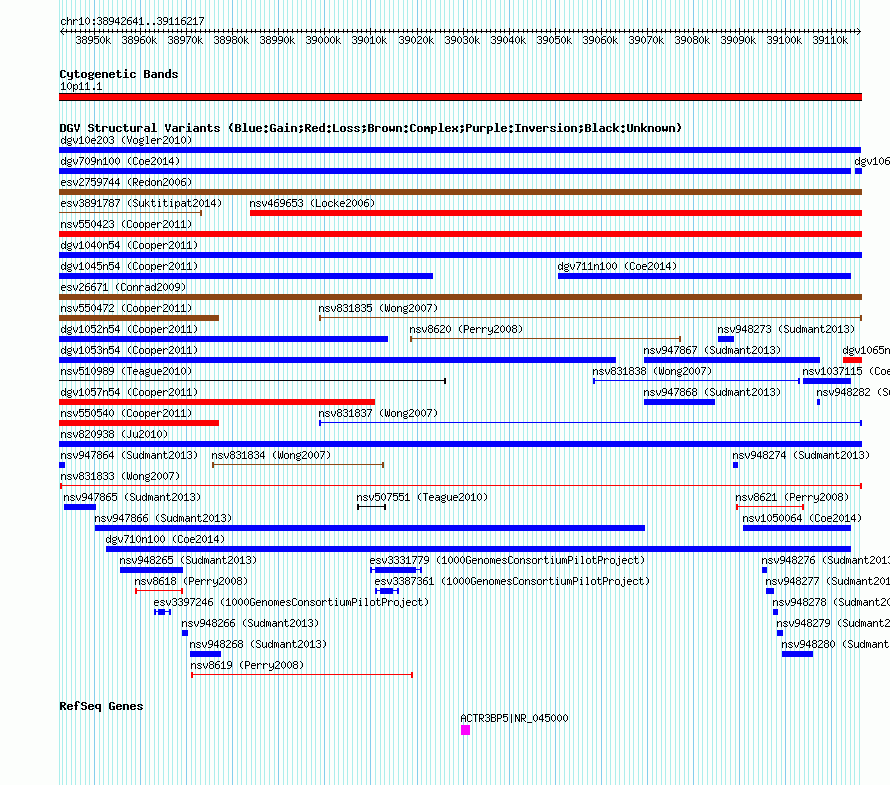The image size is (890, 785).
Task: Click the nsv947865 (Sudmant2013) blue bar
Action: coord(80,507)
